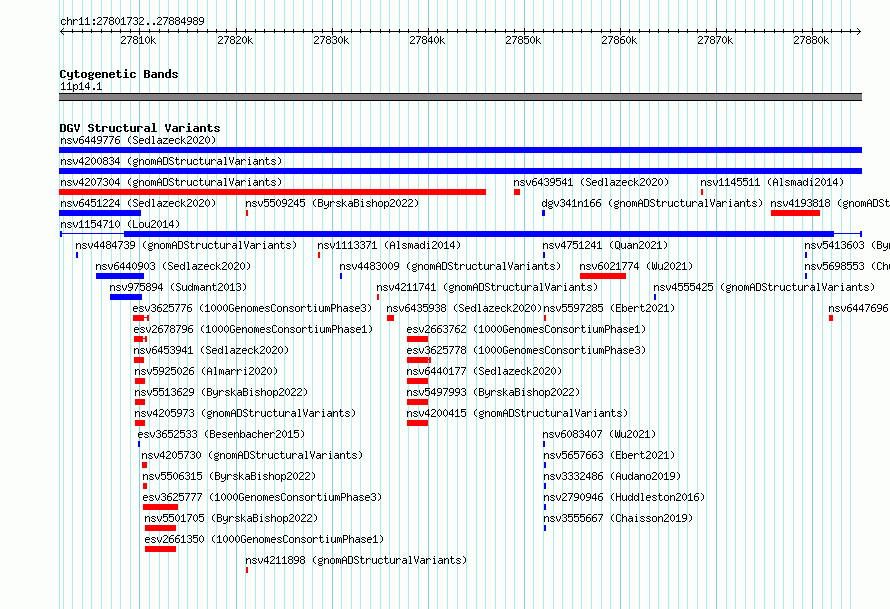Click the nsv2790946 (Huddleston2016) label
The image size is (890, 609).
624,497
